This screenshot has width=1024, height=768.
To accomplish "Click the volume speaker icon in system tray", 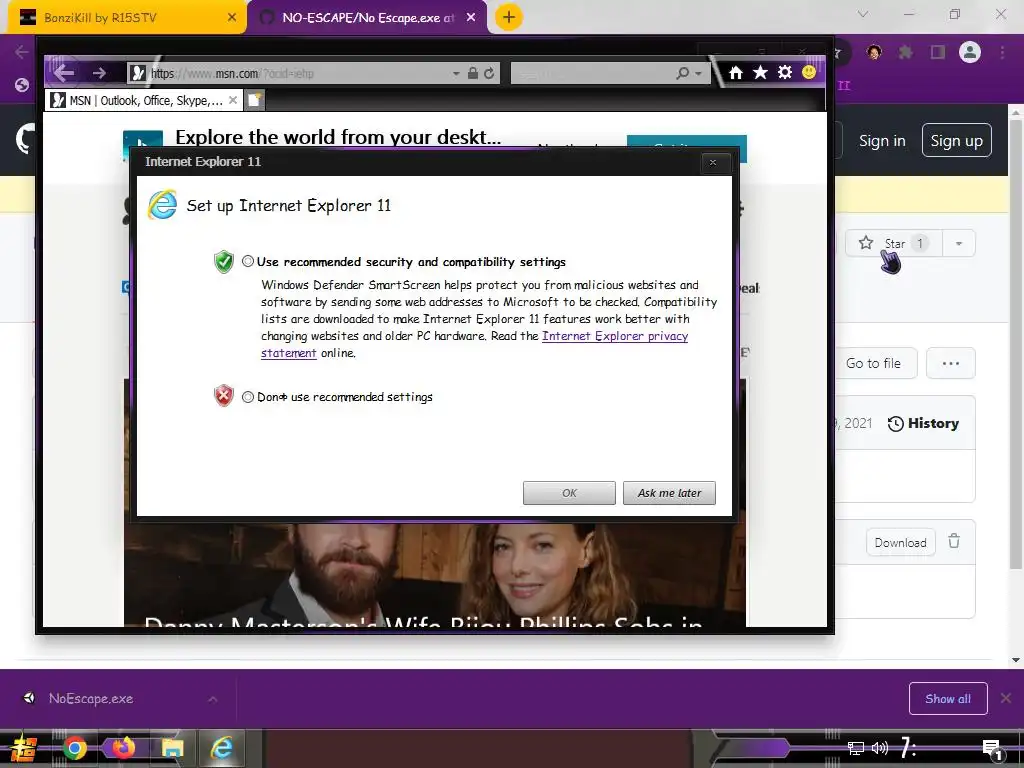I will click(880, 748).
